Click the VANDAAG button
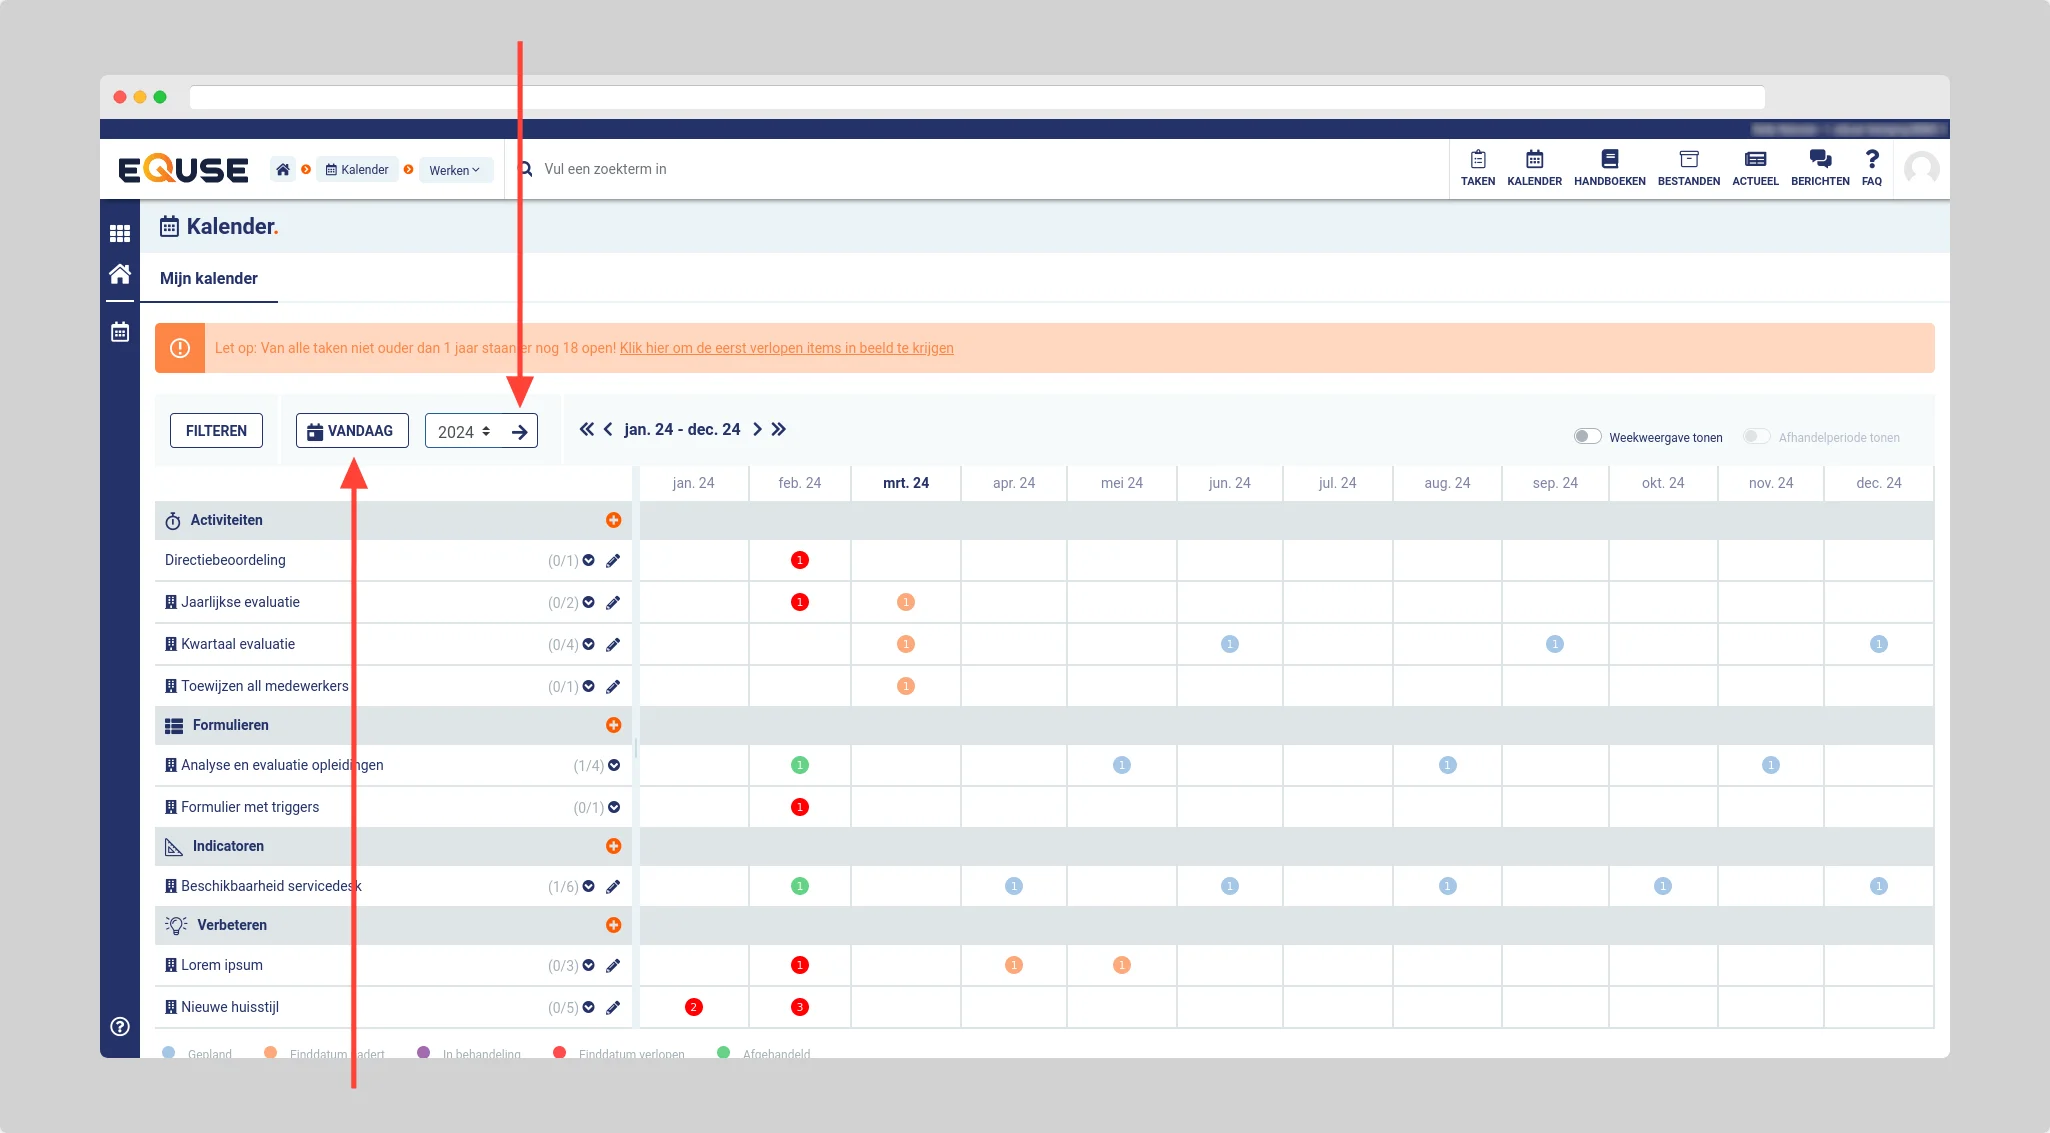 tap(351, 431)
